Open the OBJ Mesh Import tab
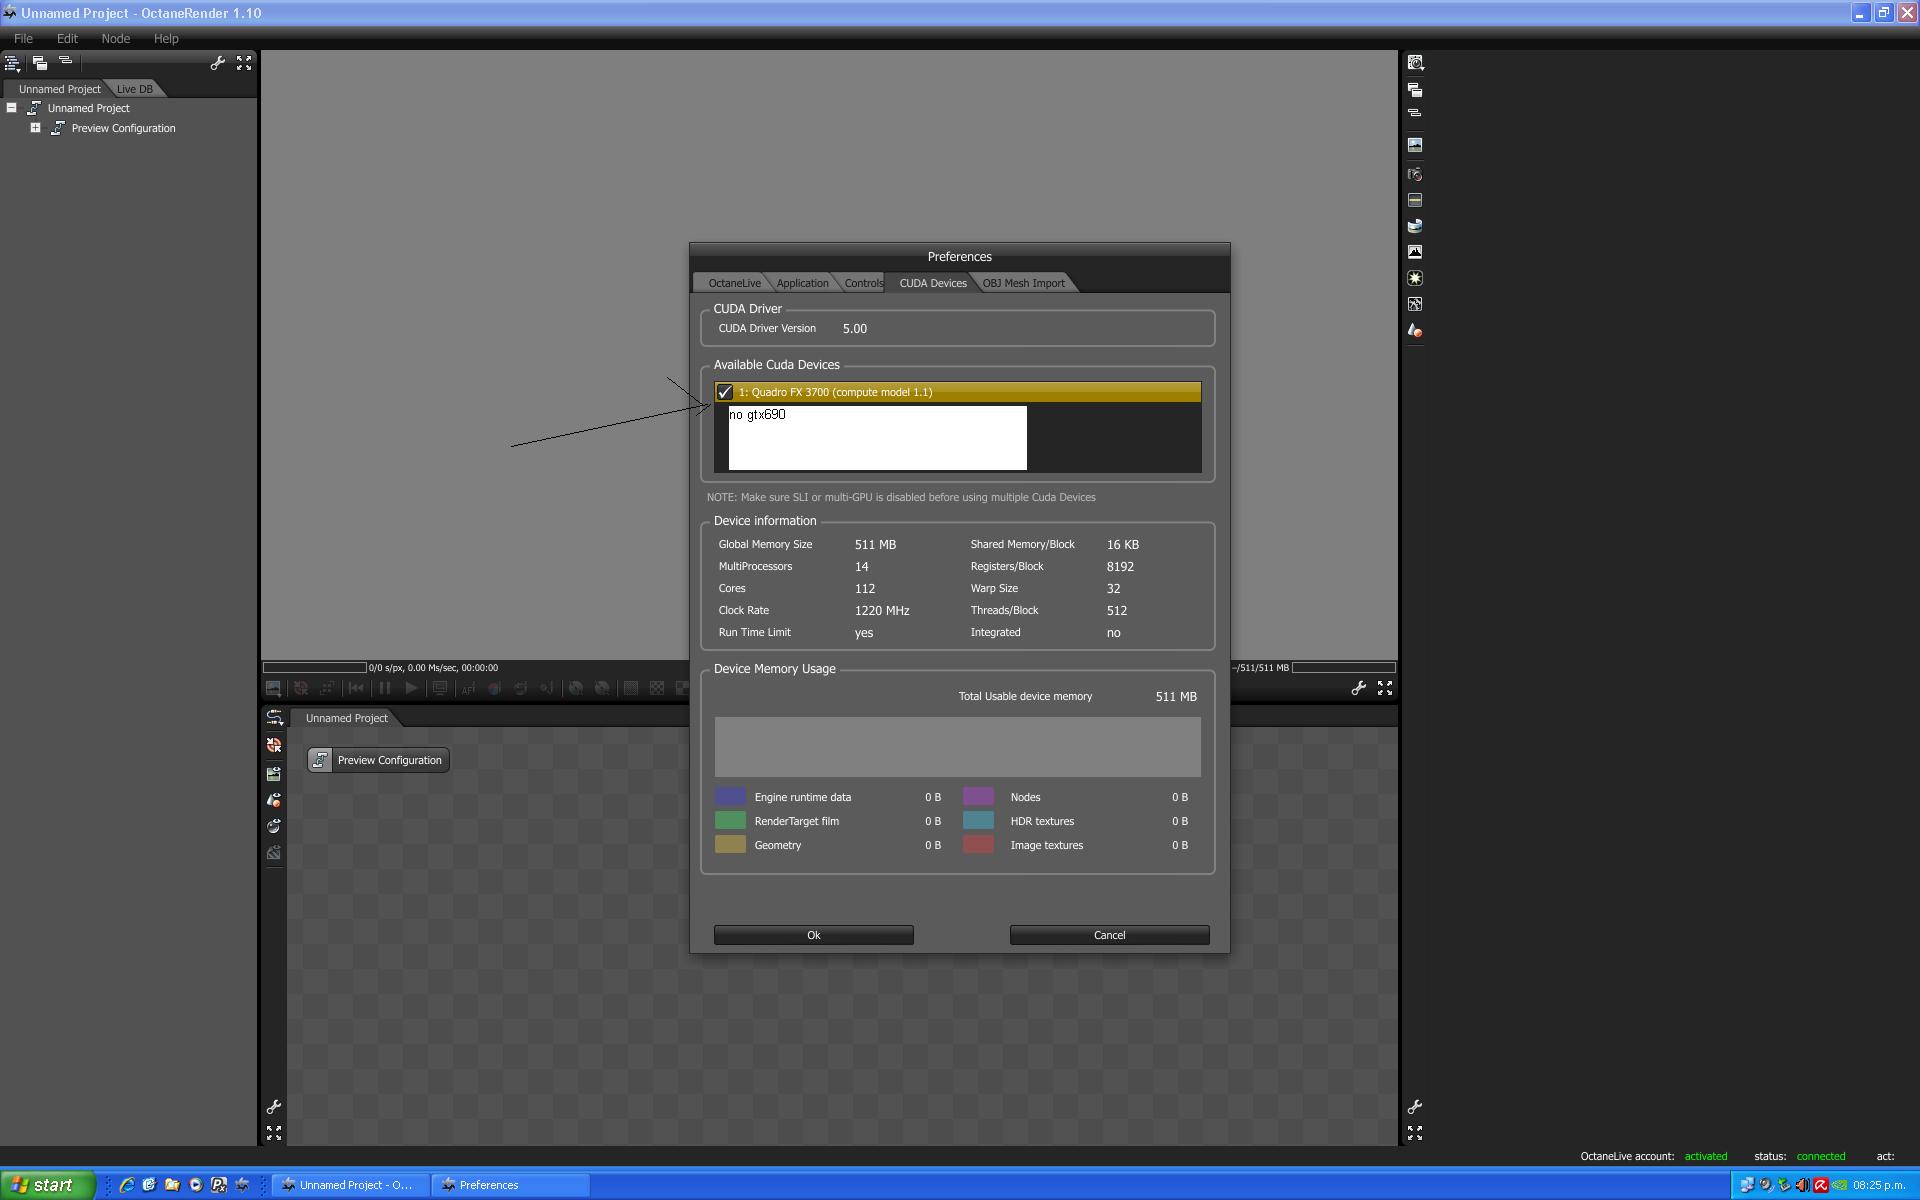This screenshot has width=1920, height=1200. tap(1023, 283)
